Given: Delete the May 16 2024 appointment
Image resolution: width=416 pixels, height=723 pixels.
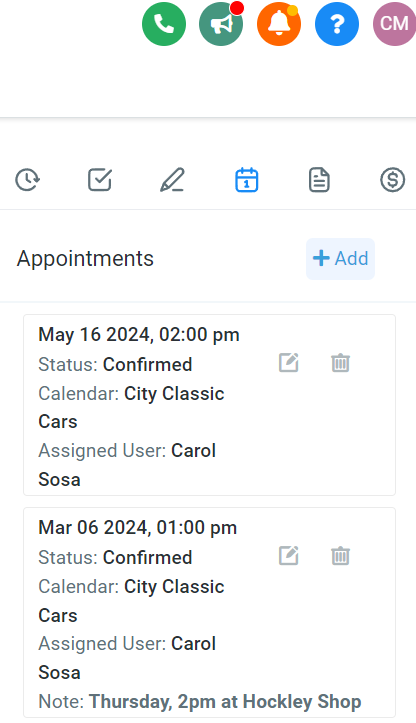Looking at the screenshot, I should [340, 363].
